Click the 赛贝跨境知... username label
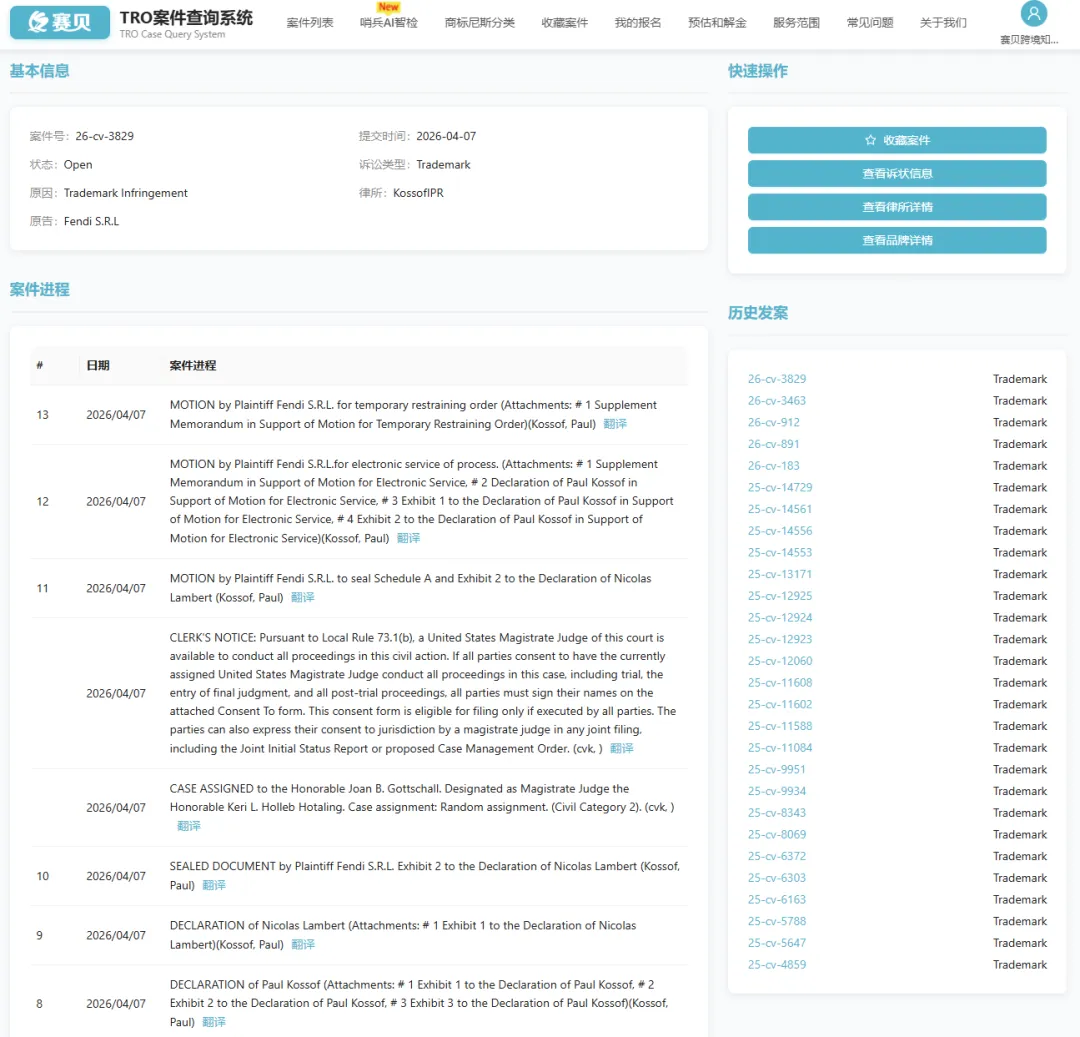The width and height of the screenshot is (1080, 1037). click(1029, 40)
